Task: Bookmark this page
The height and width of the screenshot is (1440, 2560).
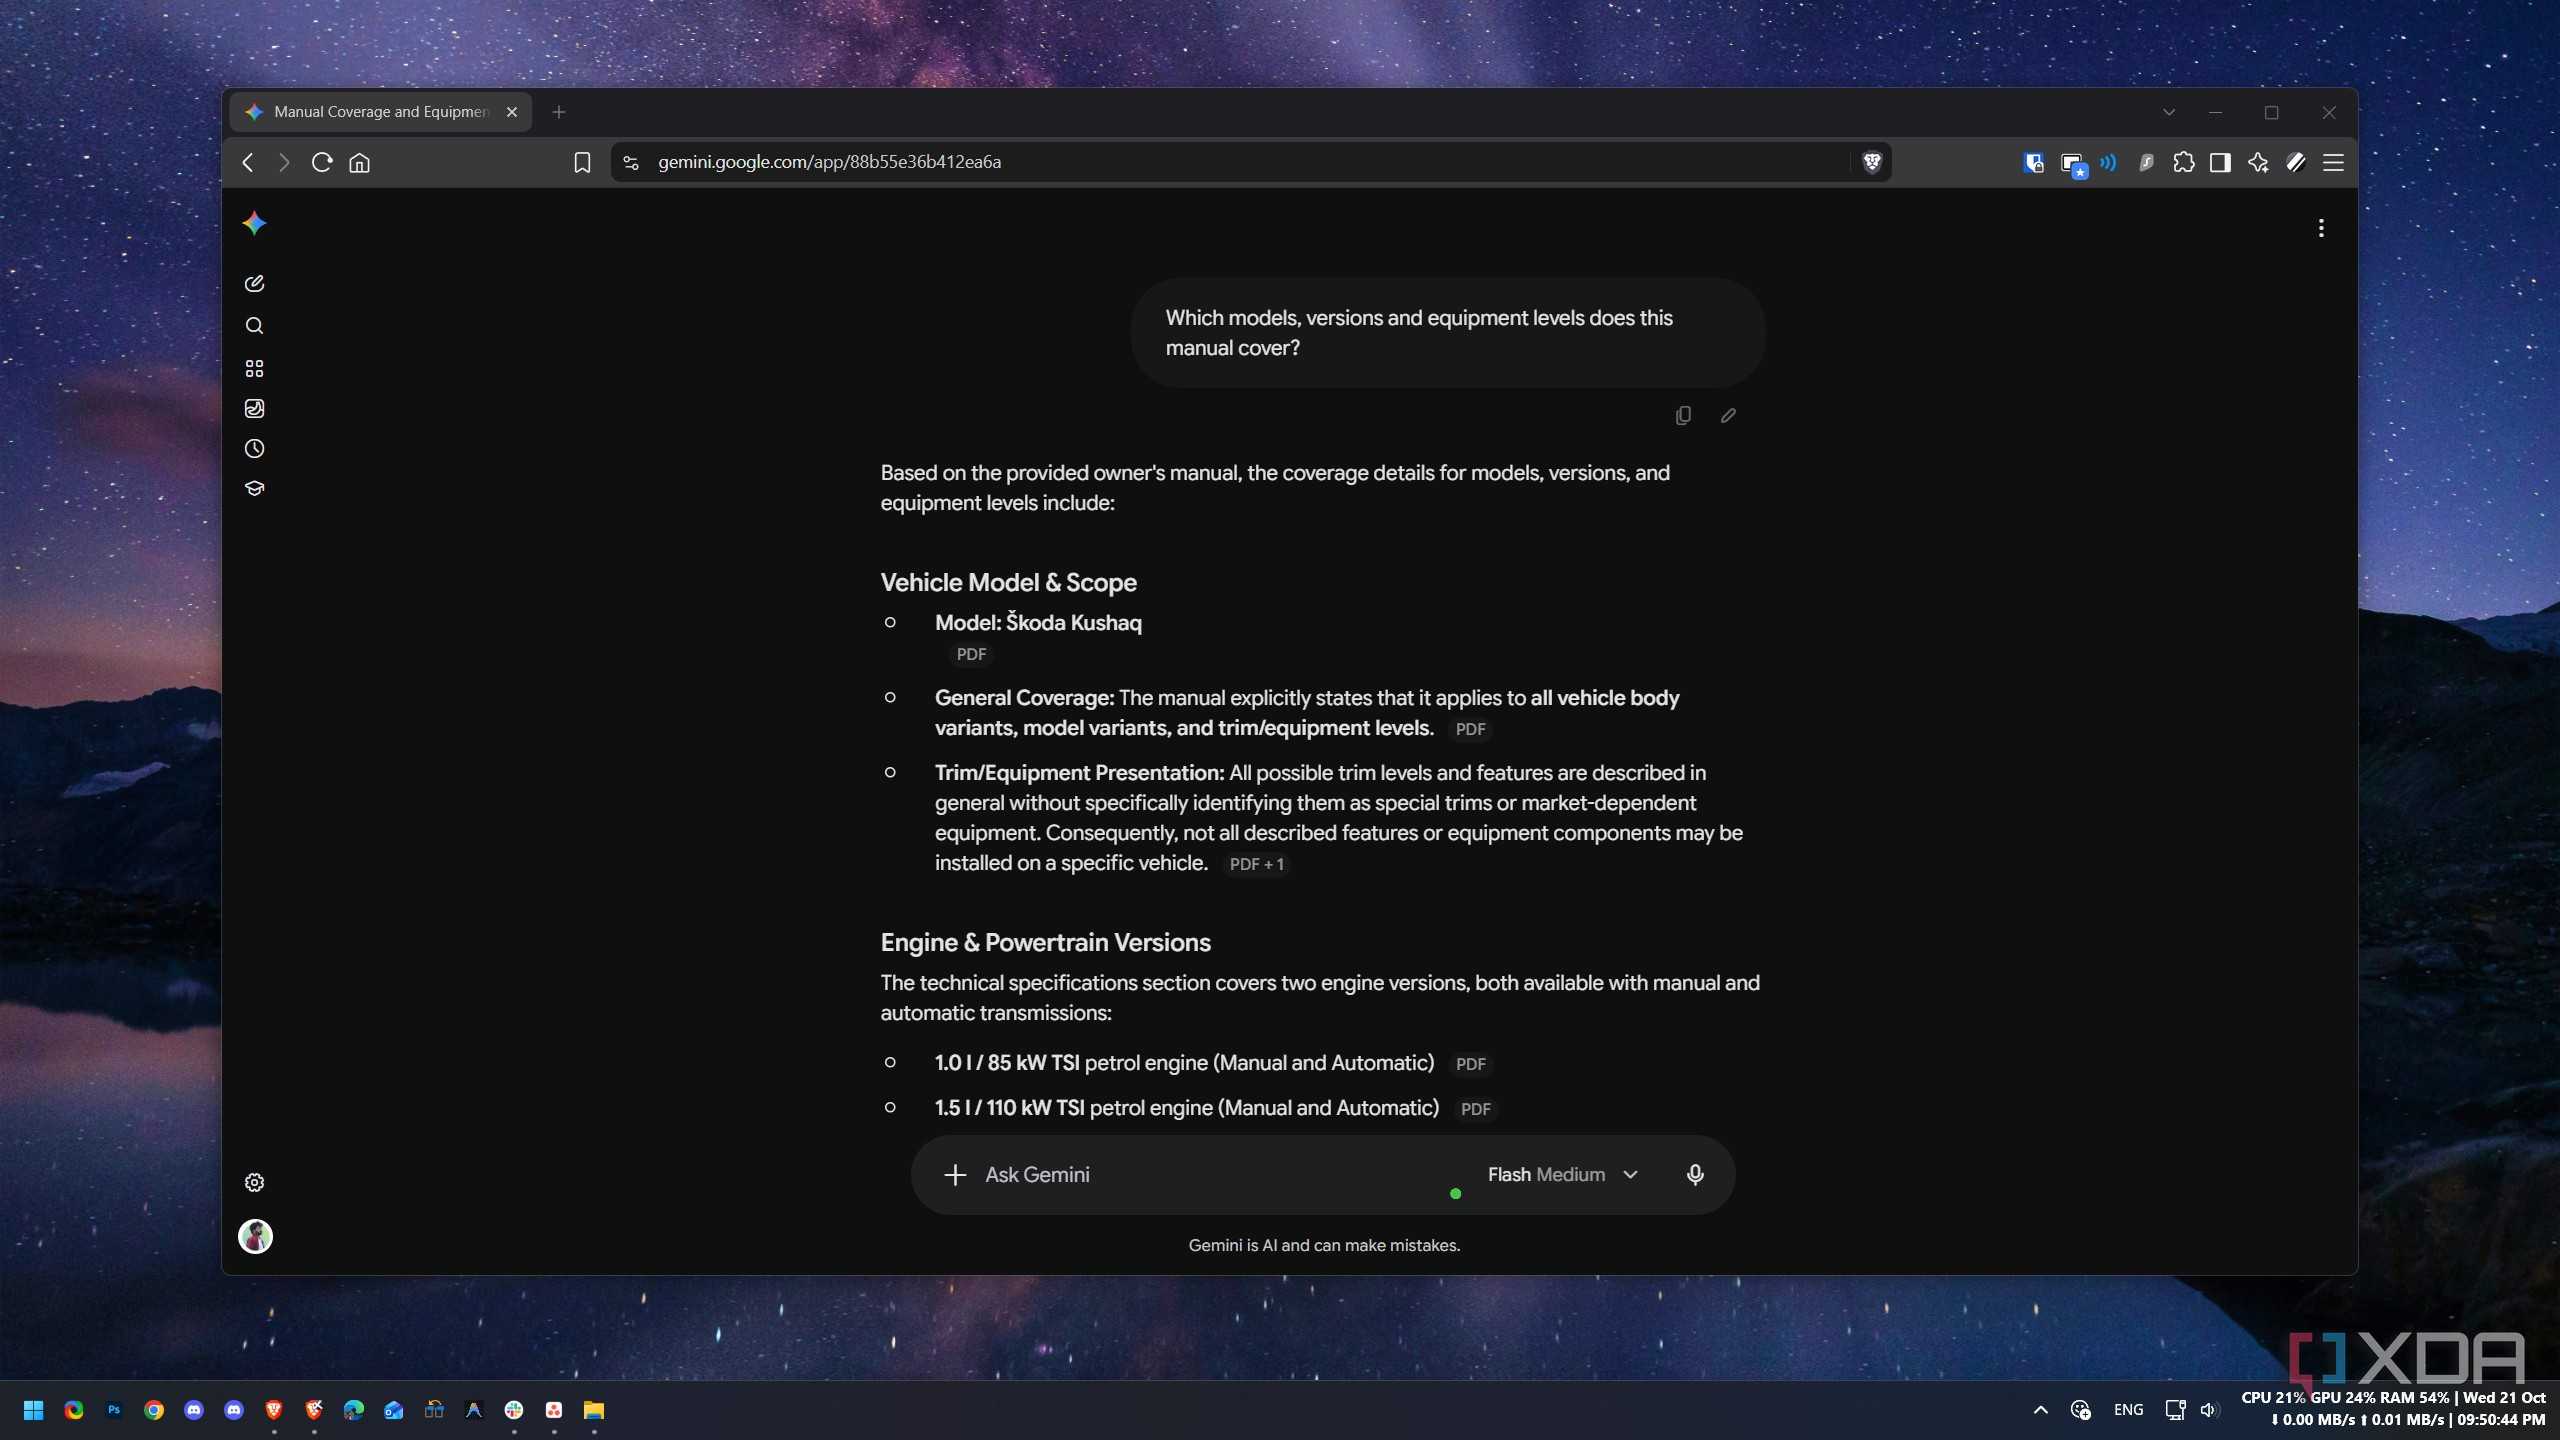Action: (582, 162)
